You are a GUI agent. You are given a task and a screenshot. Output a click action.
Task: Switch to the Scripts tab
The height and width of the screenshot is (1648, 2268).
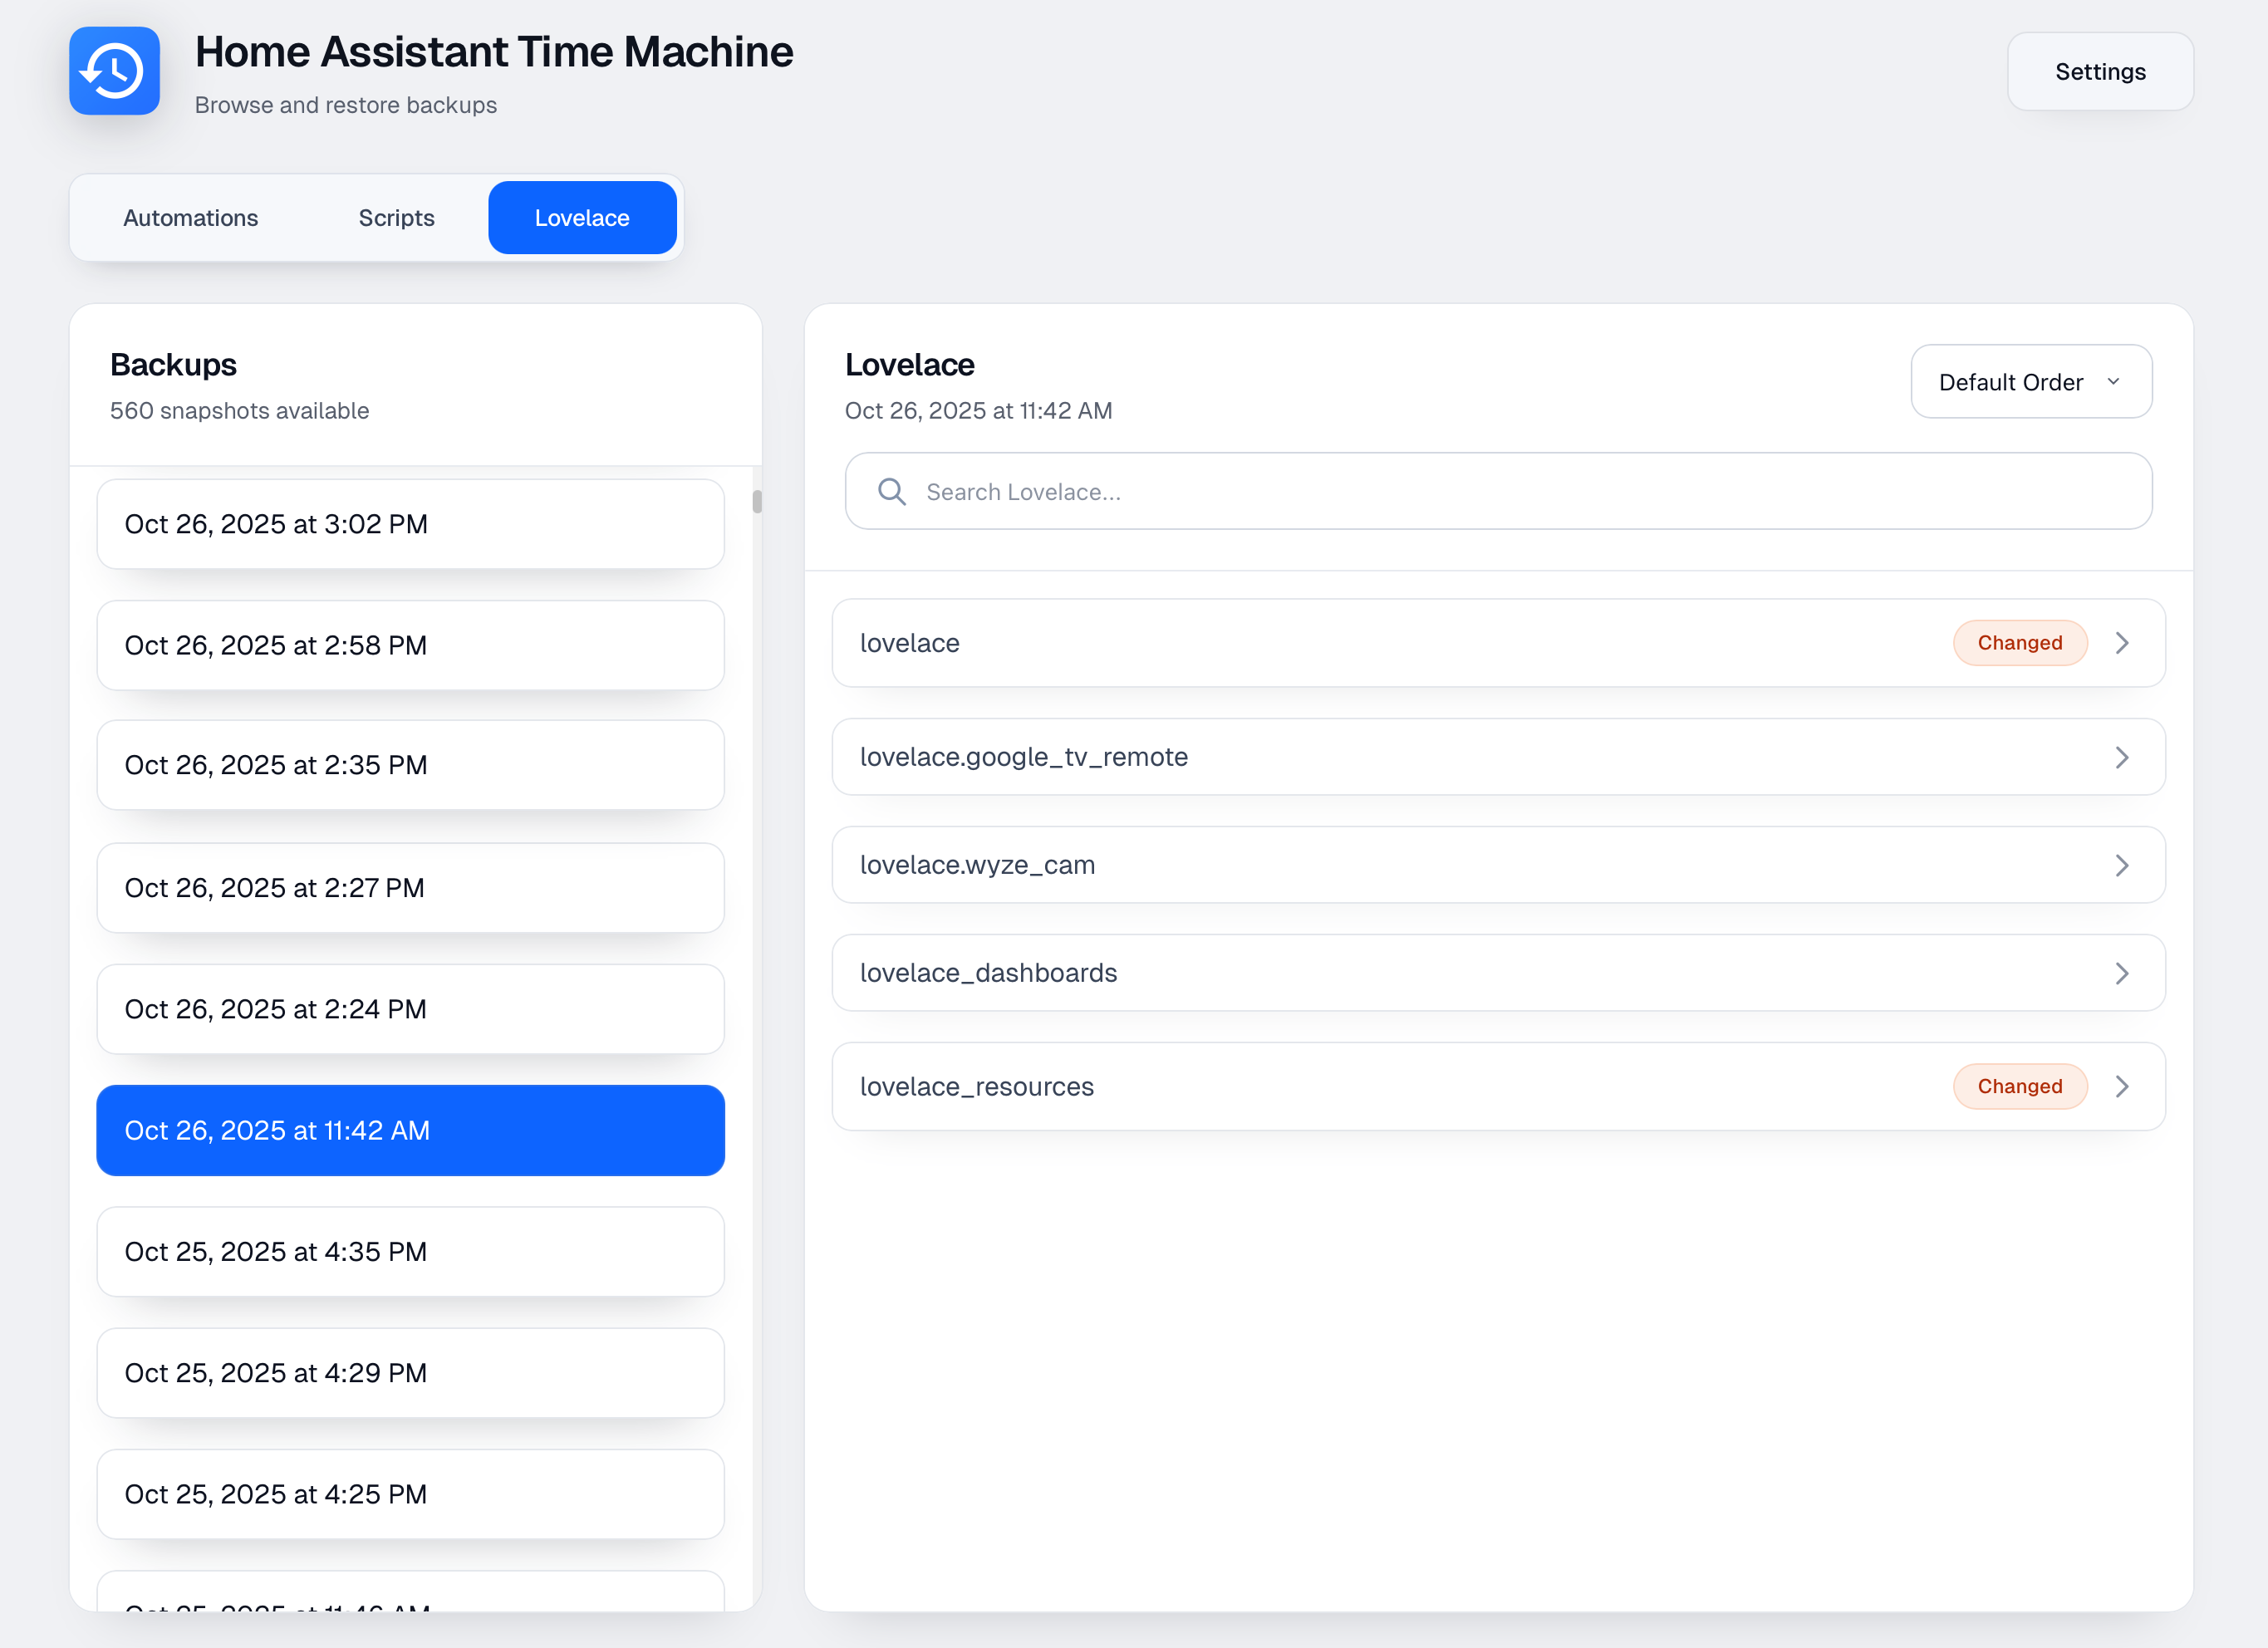(x=396, y=218)
